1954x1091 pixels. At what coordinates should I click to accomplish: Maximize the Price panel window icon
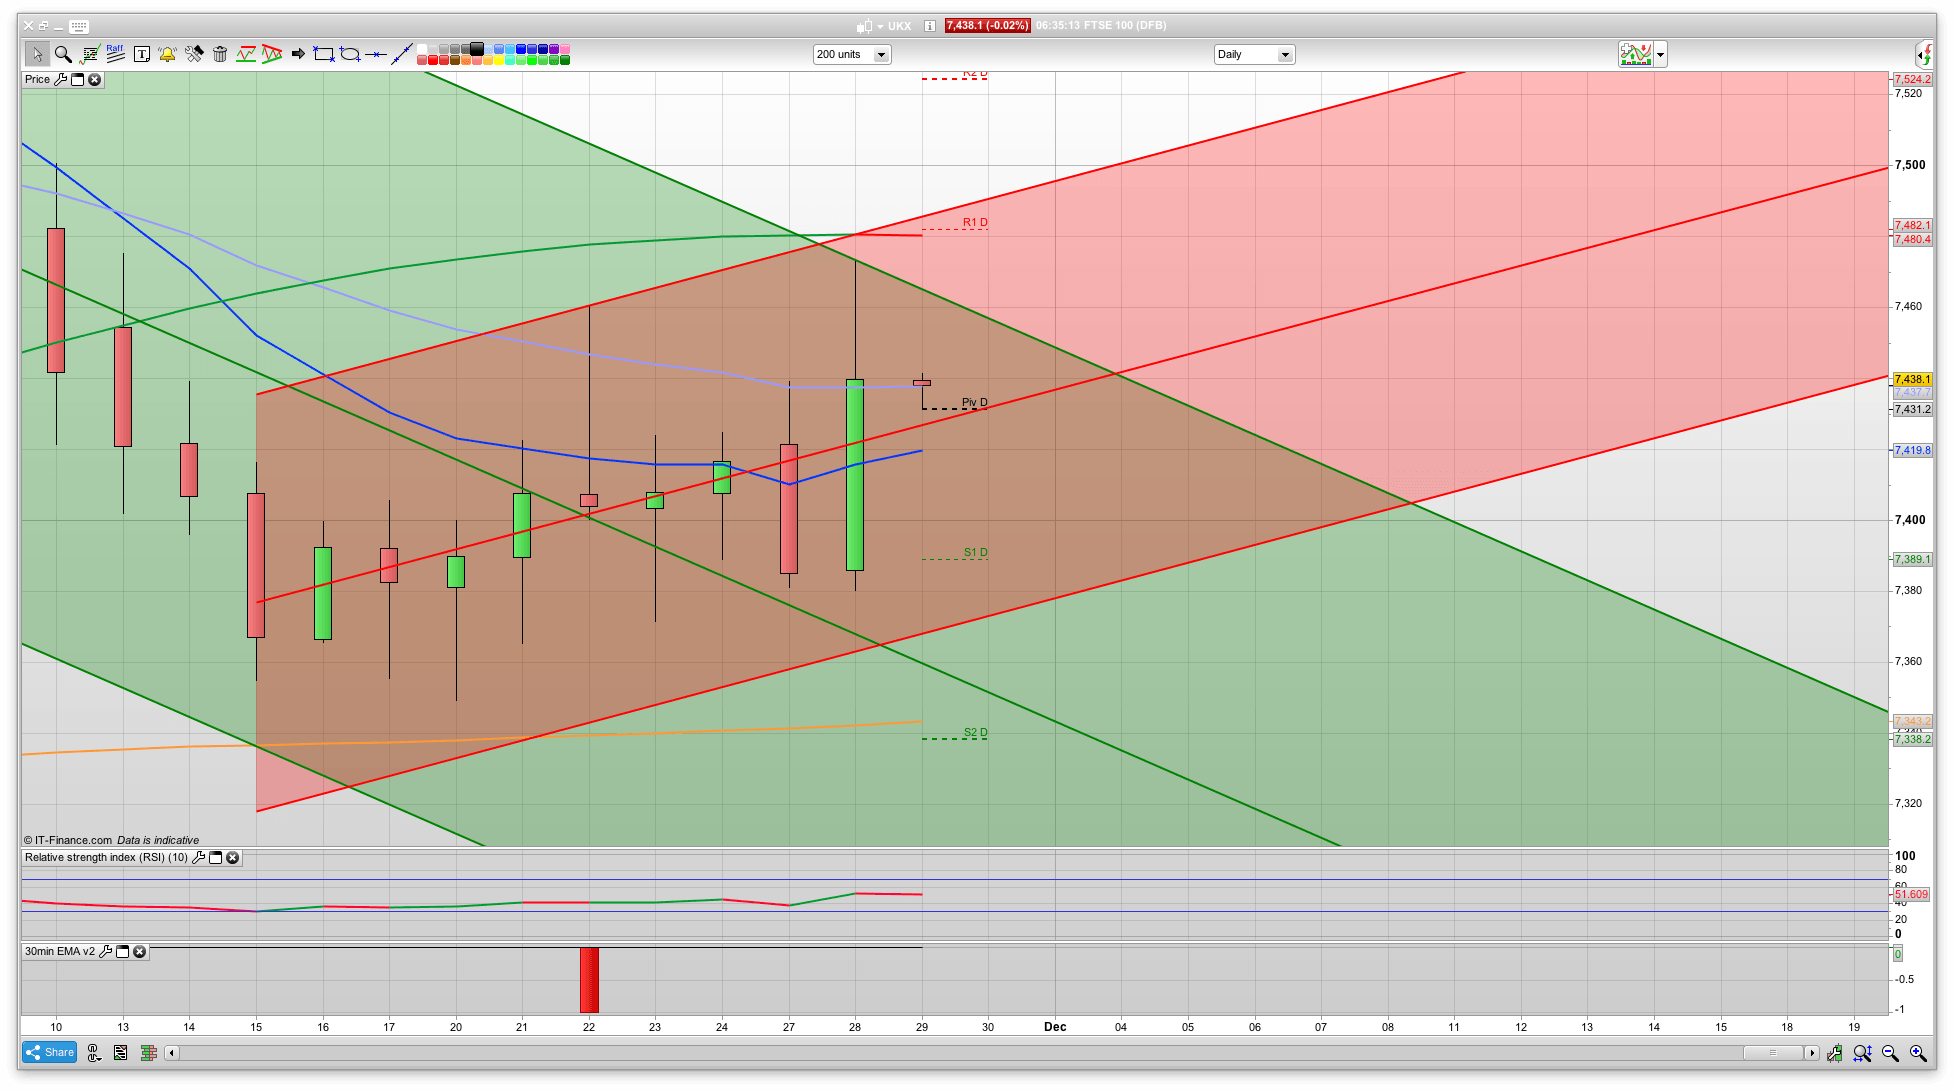pos(77,79)
